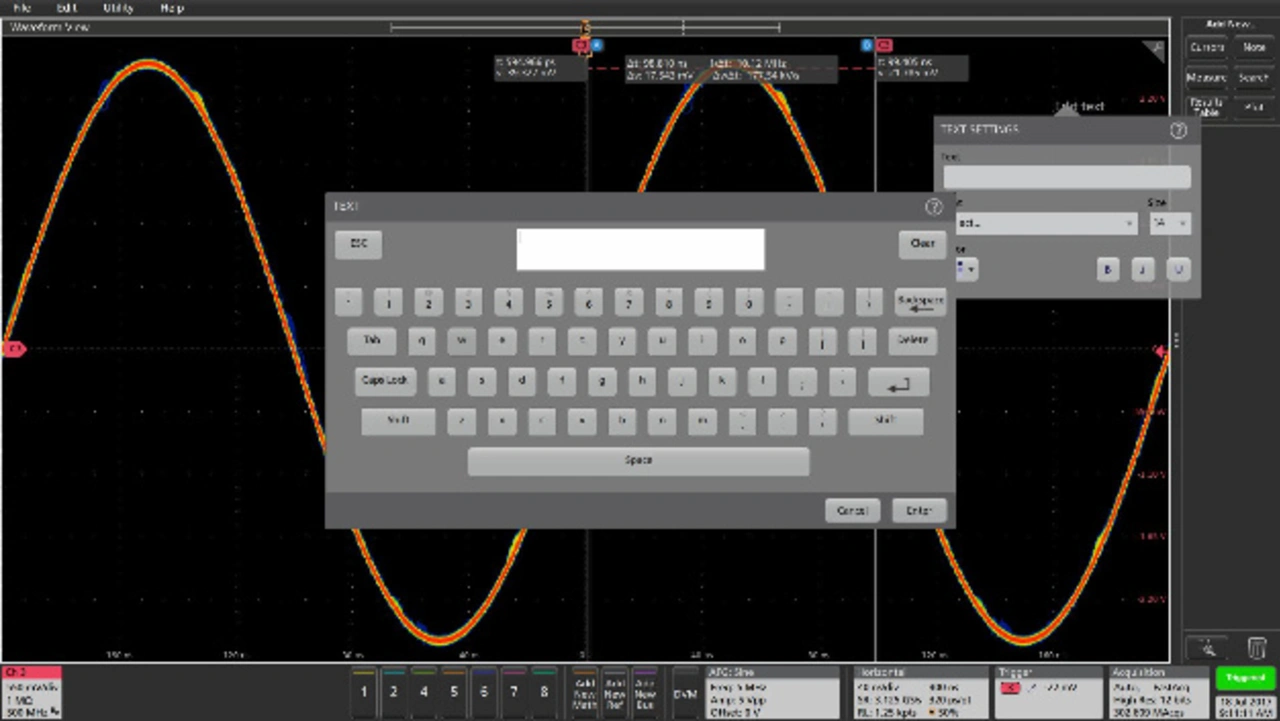Click the trash can icon at bottom right

pyautogui.click(x=1257, y=648)
